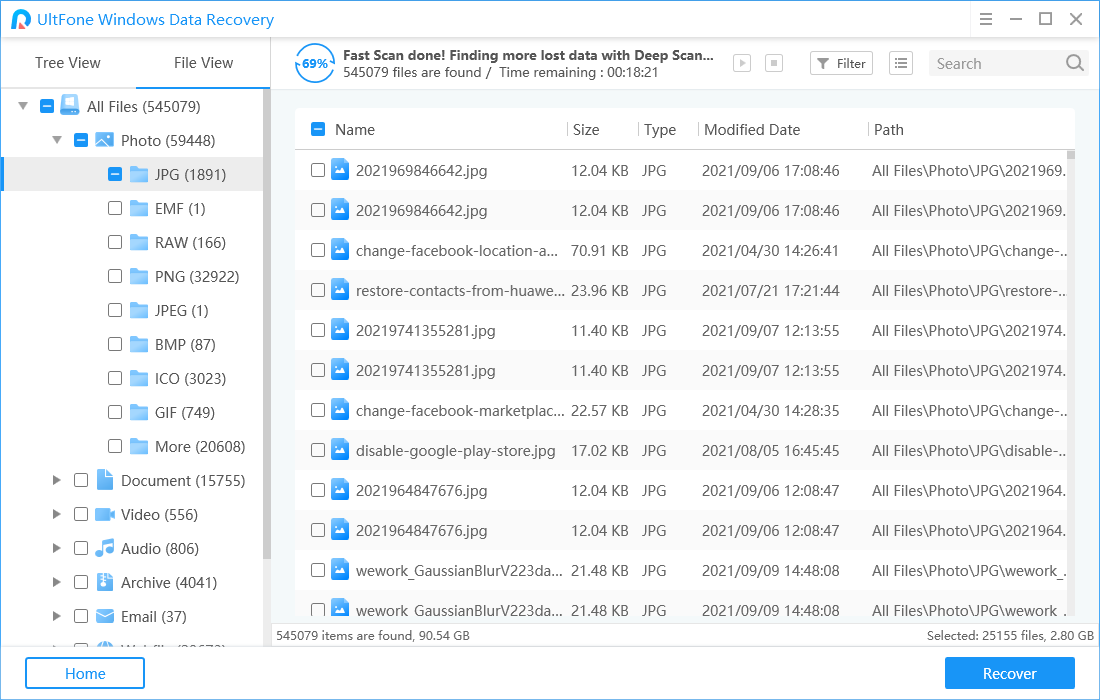Viewport: 1100px width, 700px height.
Task: Sort by the Type column header
Action: click(x=660, y=130)
